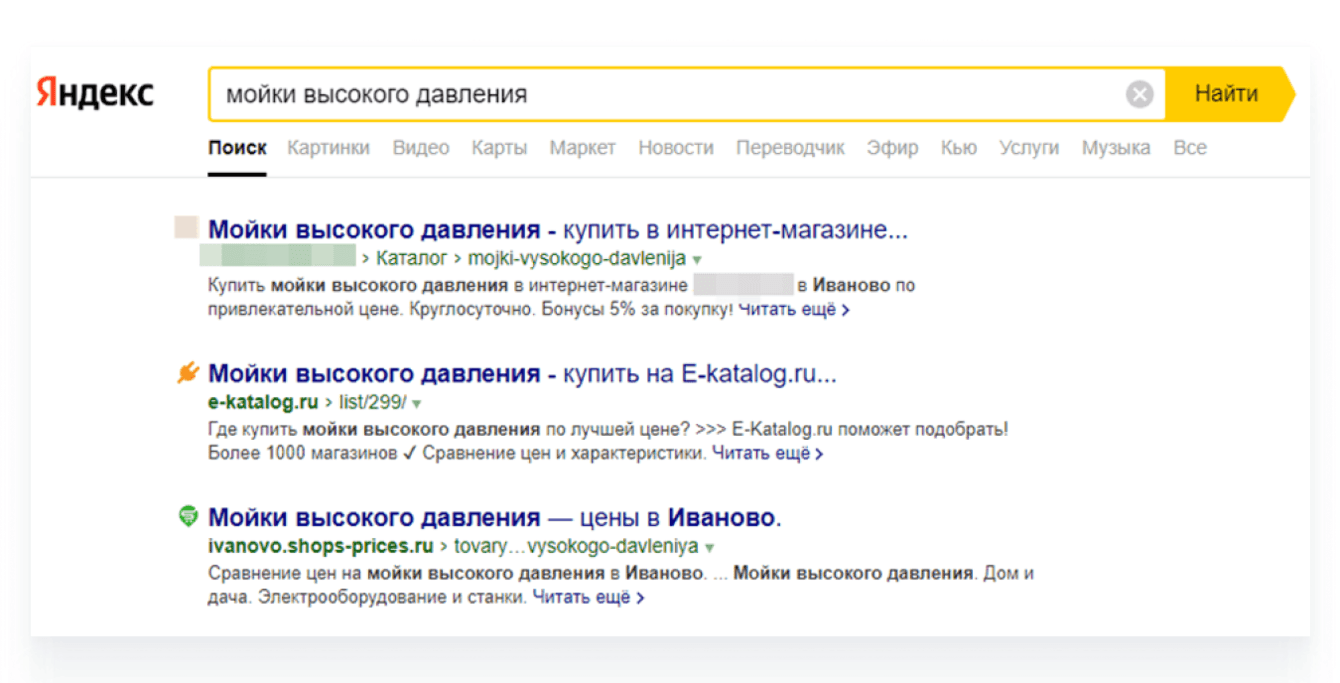Open the Видео tab
Screen dimensions: 1340x683
421,148
